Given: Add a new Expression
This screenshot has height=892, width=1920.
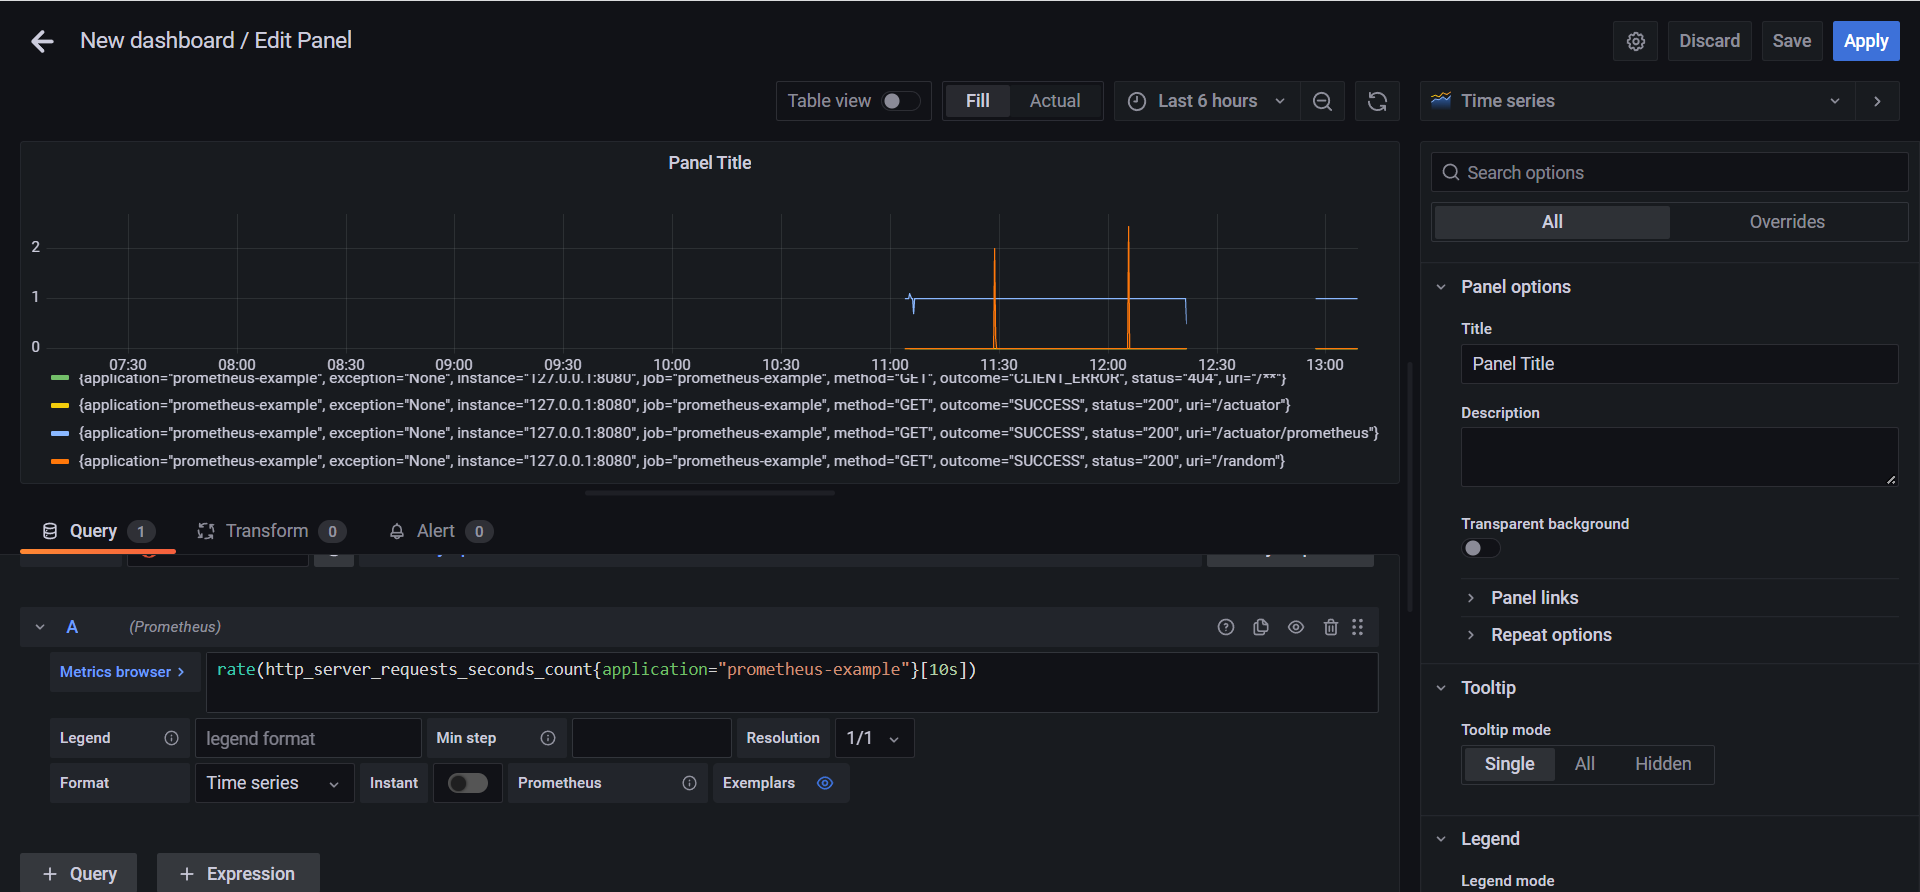Looking at the screenshot, I should point(238,873).
